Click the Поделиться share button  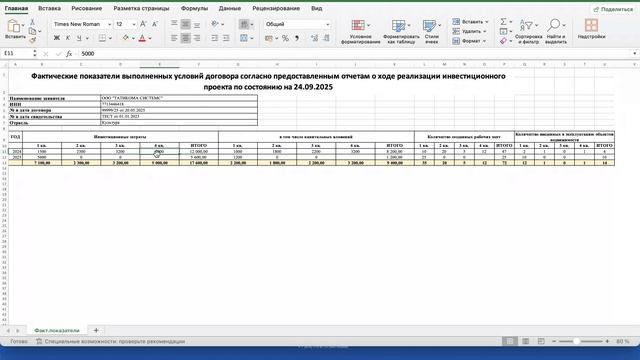tap(613, 9)
